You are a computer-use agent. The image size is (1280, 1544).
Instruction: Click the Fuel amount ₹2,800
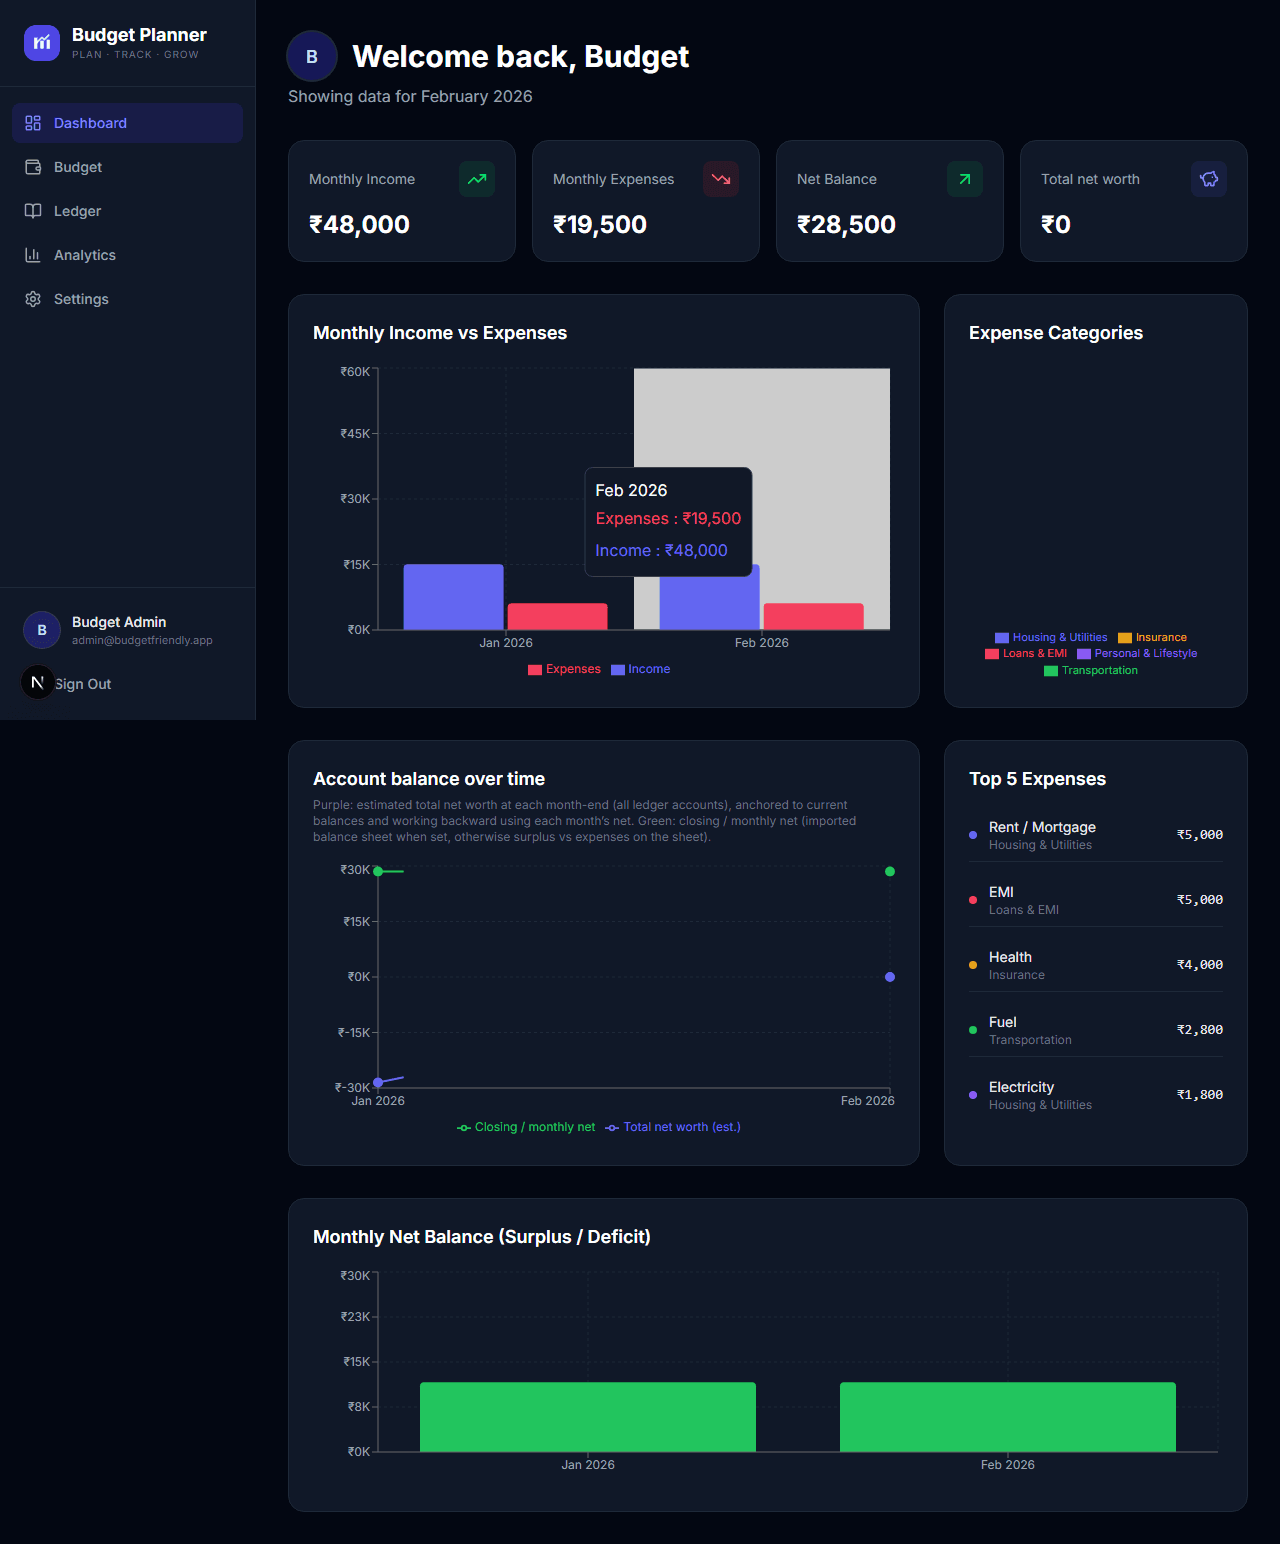[x=1200, y=1030]
